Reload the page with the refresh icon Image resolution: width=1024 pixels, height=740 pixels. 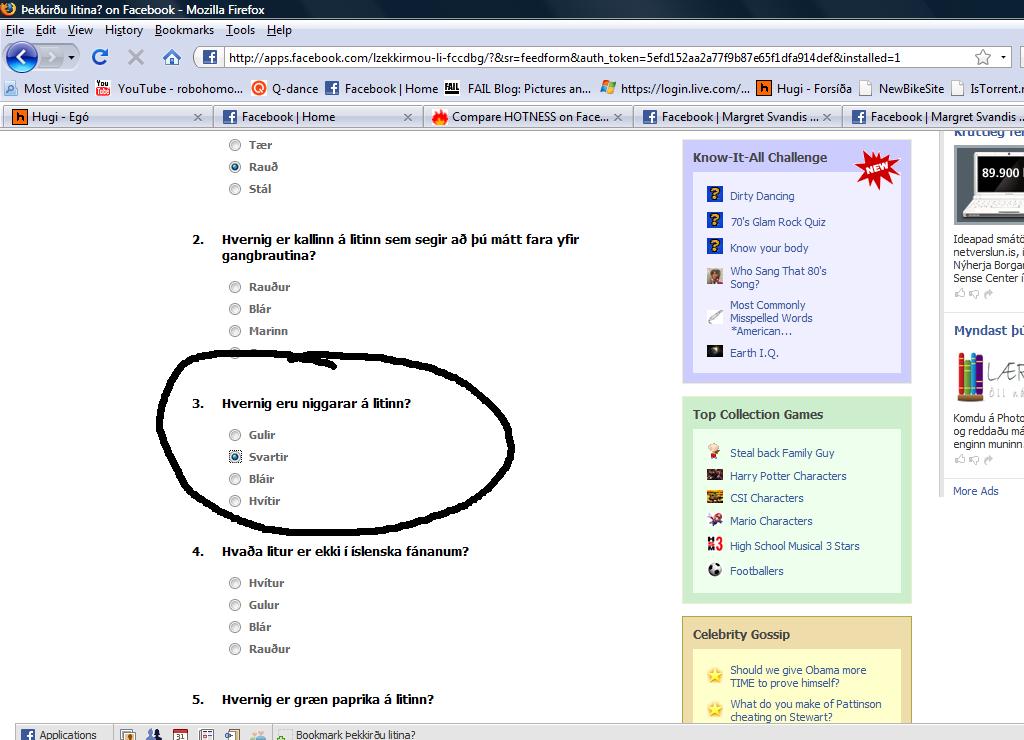[x=100, y=57]
